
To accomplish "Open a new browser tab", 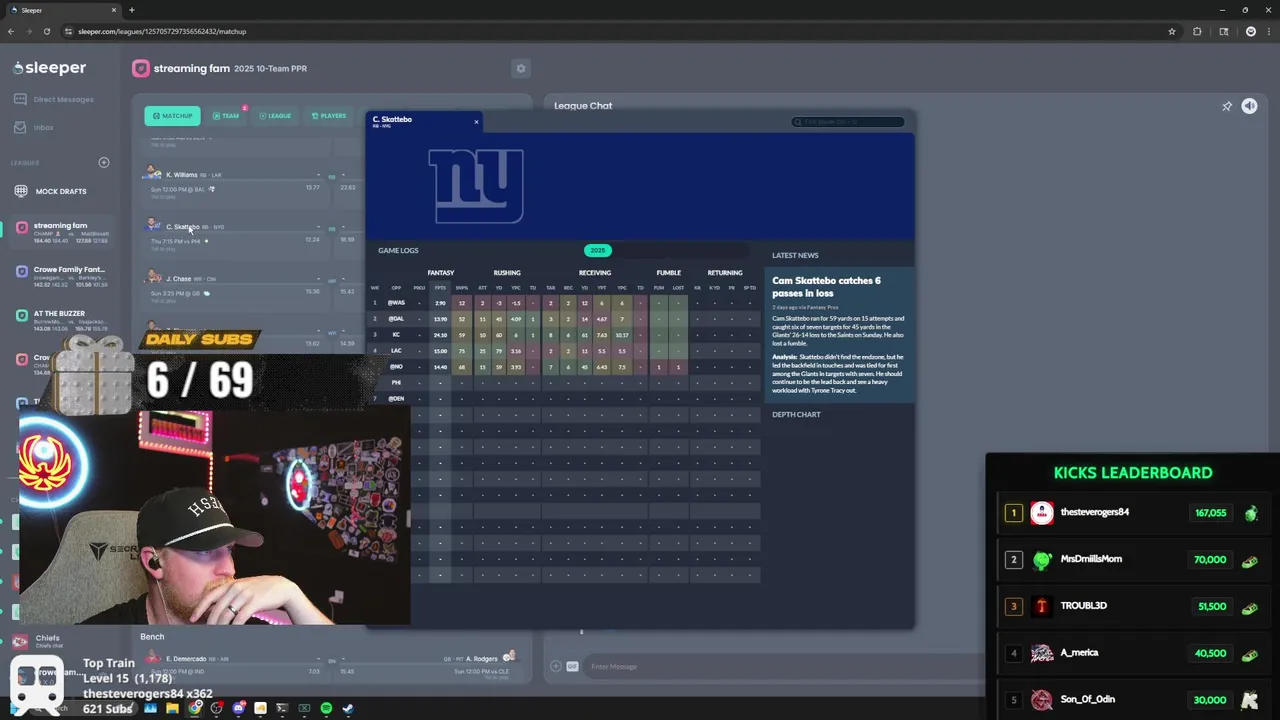I will pyautogui.click(x=131, y=10).
